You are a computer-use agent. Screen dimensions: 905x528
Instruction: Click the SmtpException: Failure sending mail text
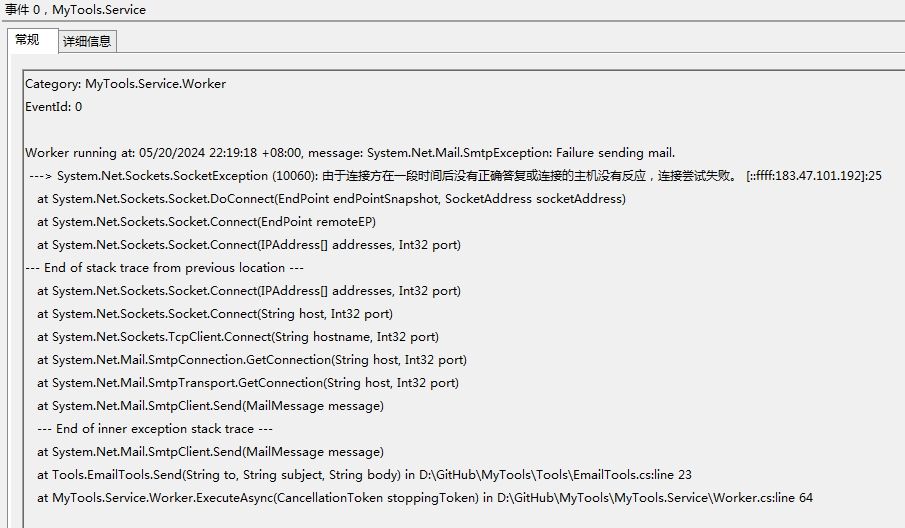511,153
